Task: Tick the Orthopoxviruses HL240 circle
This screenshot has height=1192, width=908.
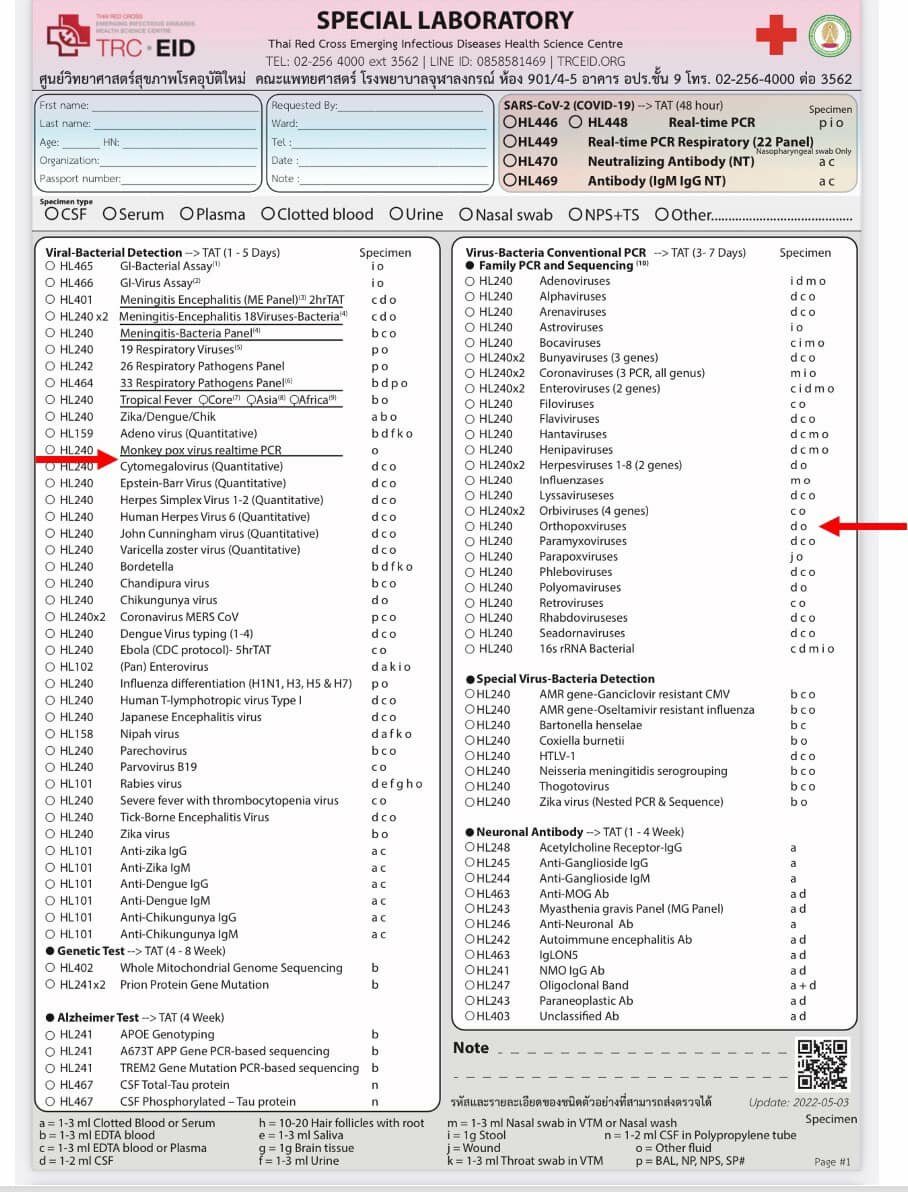Action: point(470,526)
